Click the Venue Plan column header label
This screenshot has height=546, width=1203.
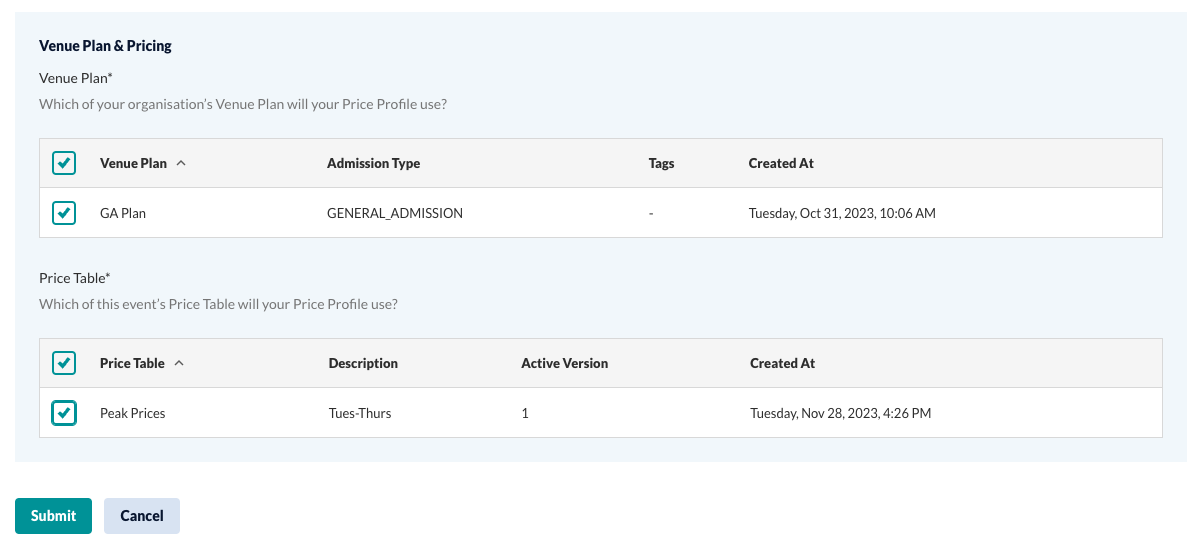(x=133, y=163)
